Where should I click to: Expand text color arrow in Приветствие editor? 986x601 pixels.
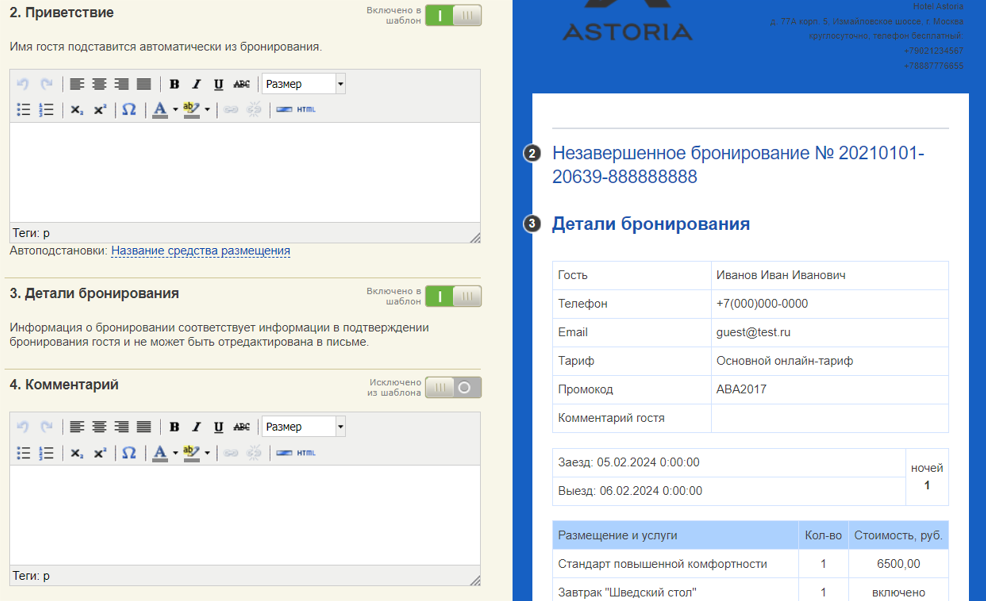pyautogui.click(x=175, y=110)
